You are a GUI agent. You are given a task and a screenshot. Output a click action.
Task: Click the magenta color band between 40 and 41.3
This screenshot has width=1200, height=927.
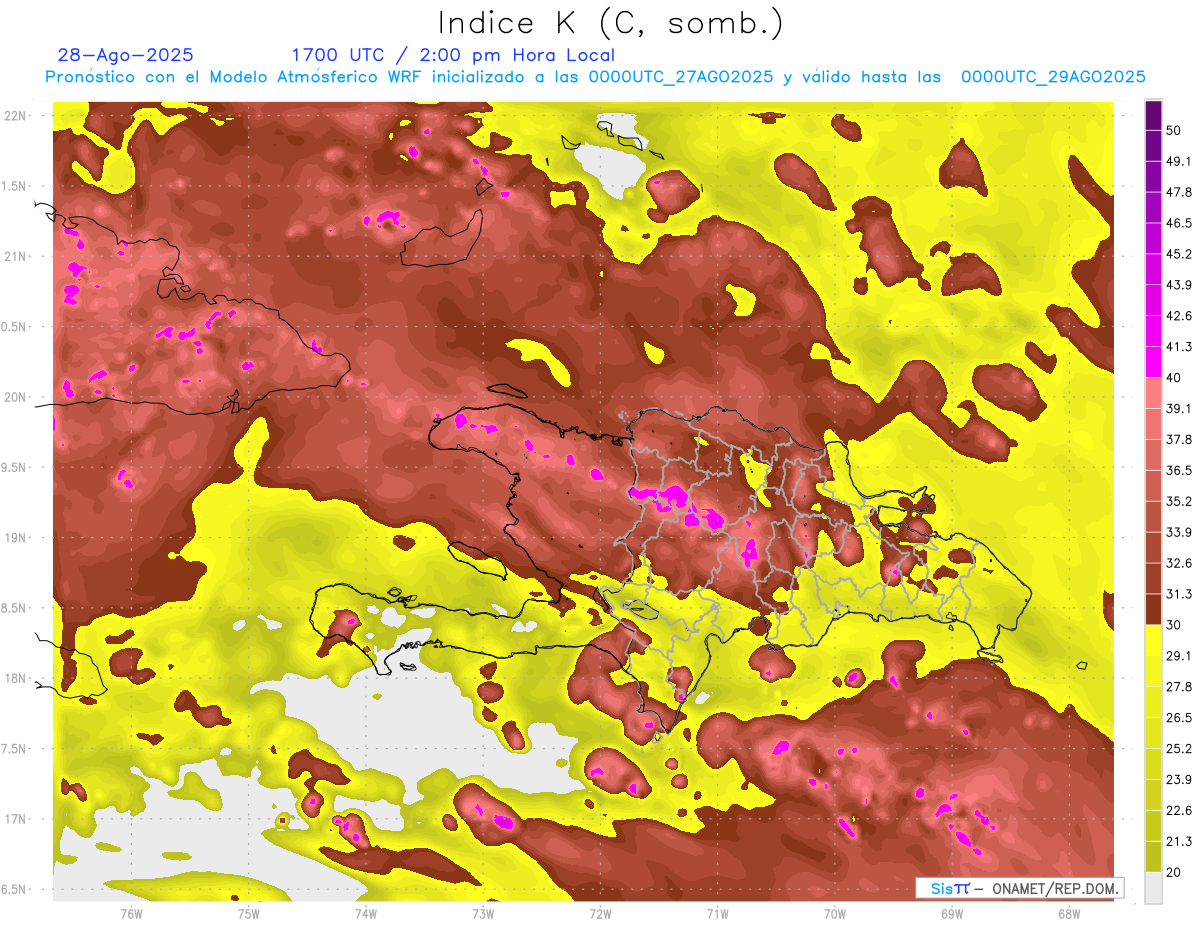click(x=1153, y=362)
